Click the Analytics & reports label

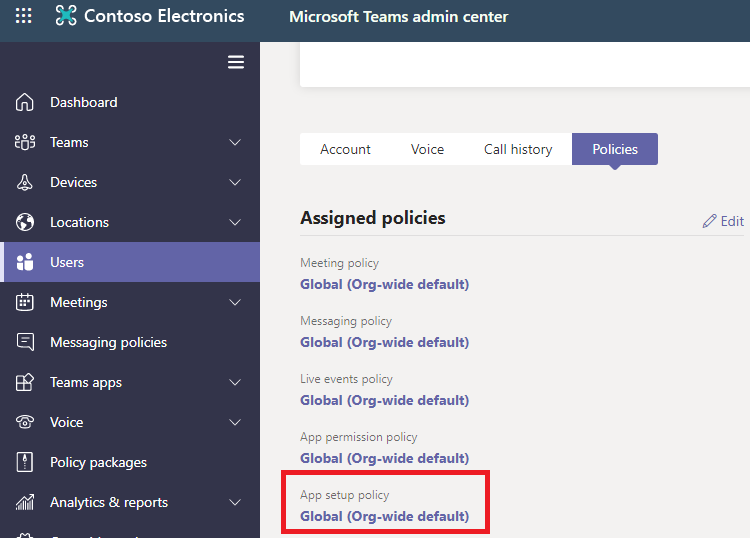click(x=109, y=502)
